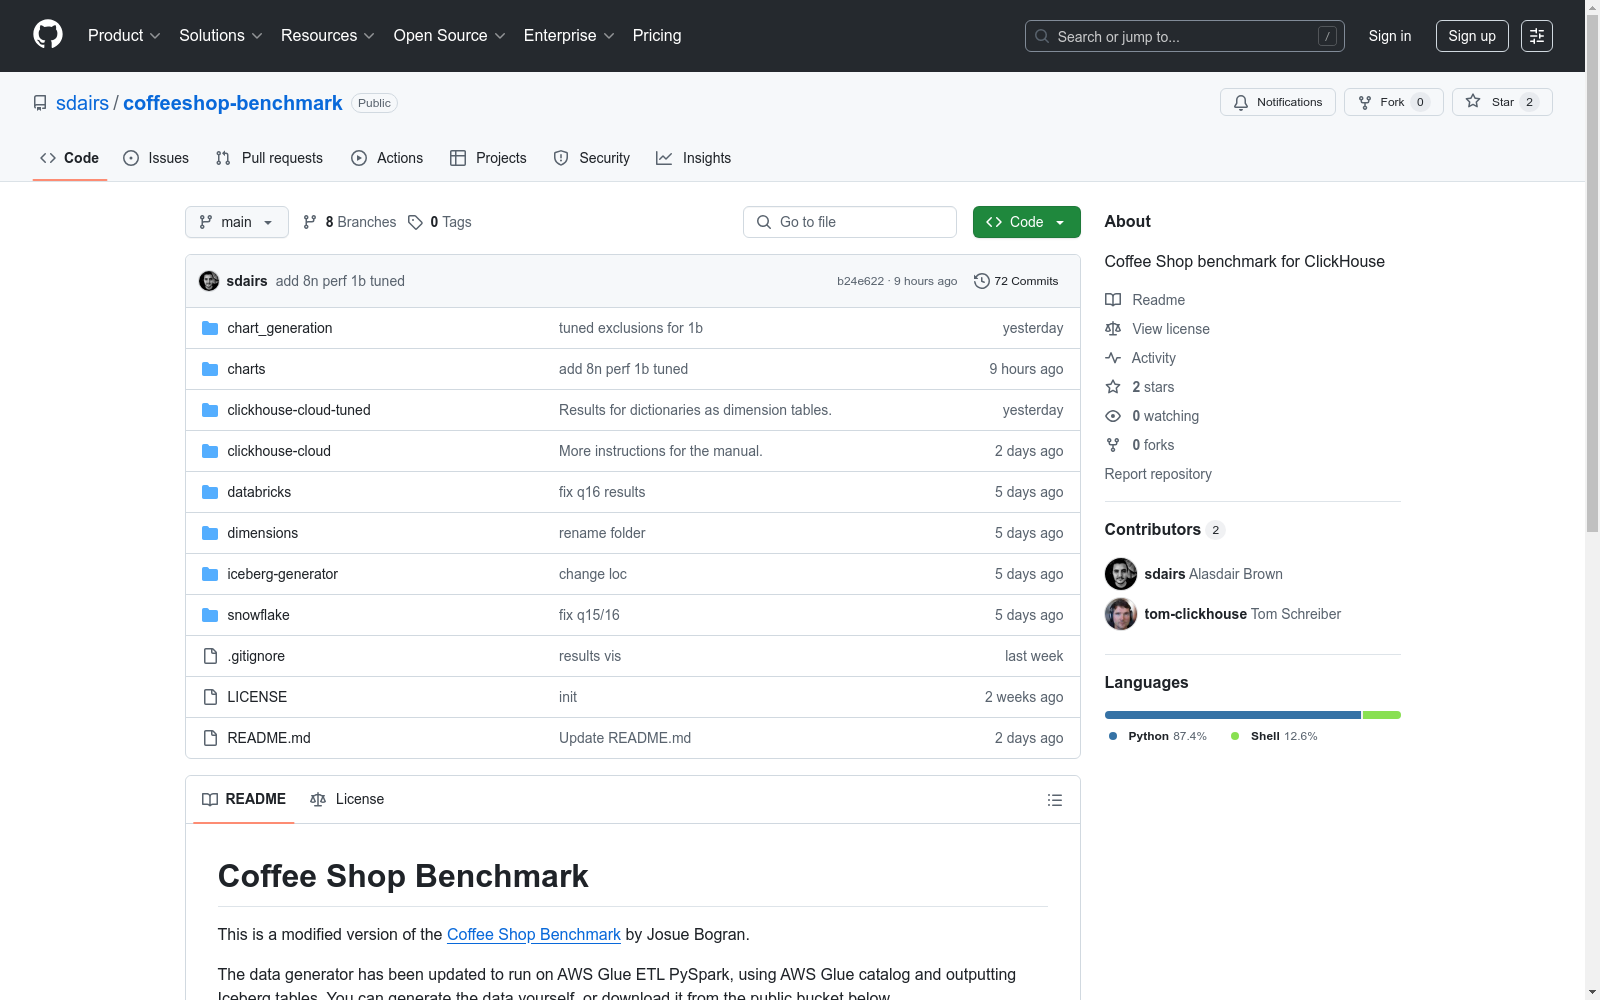Screen dimensions: 1600x1000
Task: Follow the Coffee Shop Benchmark link in README
Action: point(534,934)
